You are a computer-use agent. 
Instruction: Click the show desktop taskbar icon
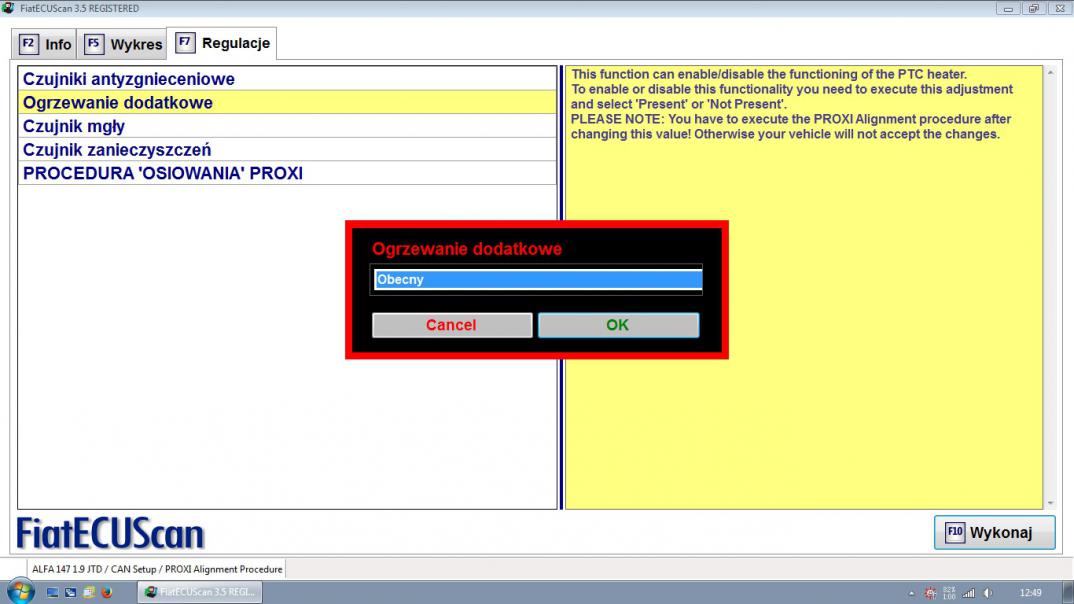pyautogui.click(x=52, y=592)
